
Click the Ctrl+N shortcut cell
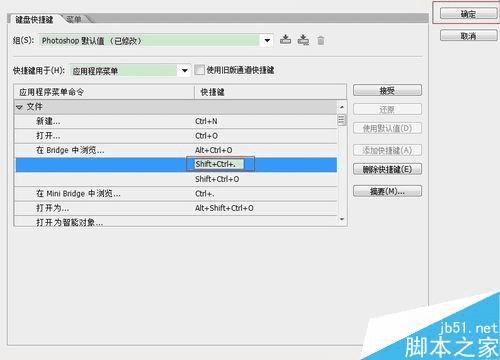[206, 121]
